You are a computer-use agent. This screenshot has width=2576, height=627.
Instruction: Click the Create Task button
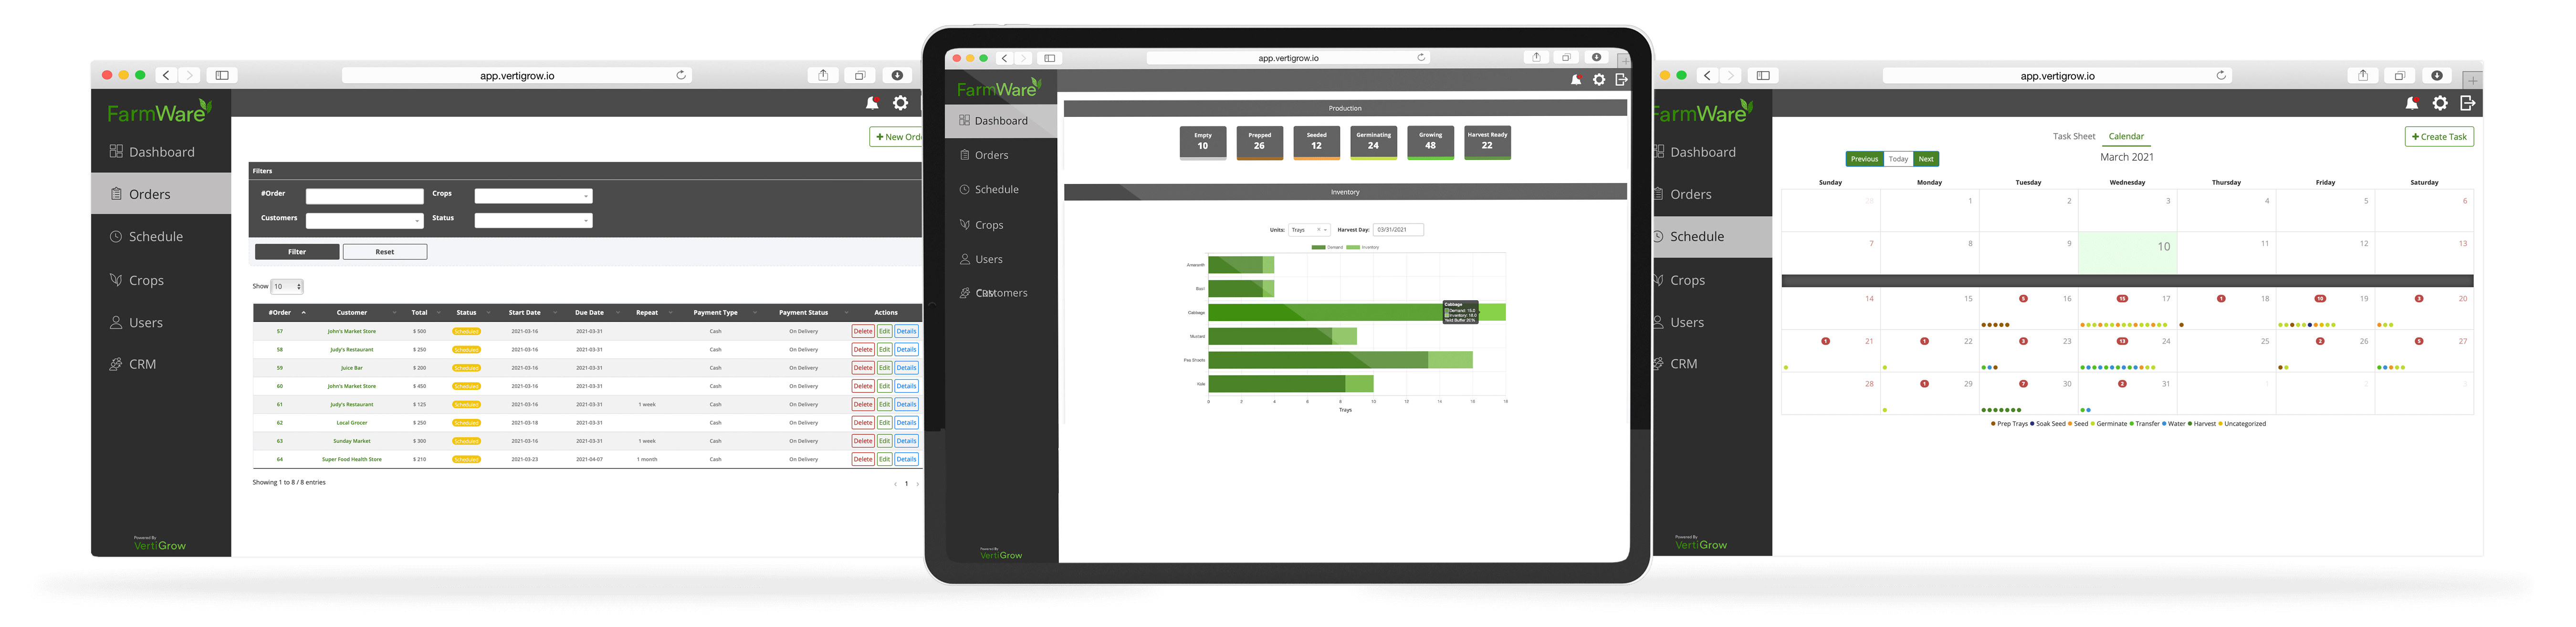click(2439, 137)
